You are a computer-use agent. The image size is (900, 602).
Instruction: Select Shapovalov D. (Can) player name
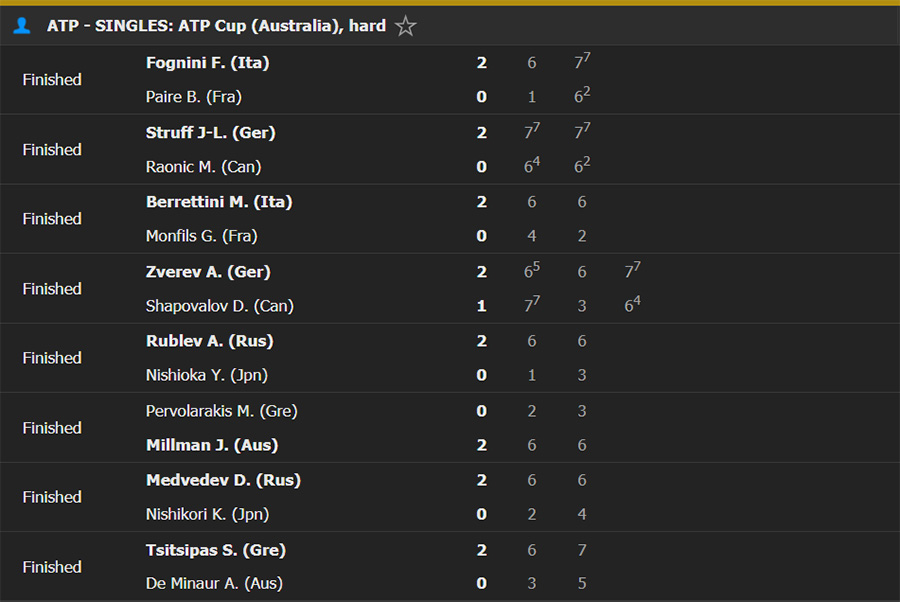coord(220,306)
